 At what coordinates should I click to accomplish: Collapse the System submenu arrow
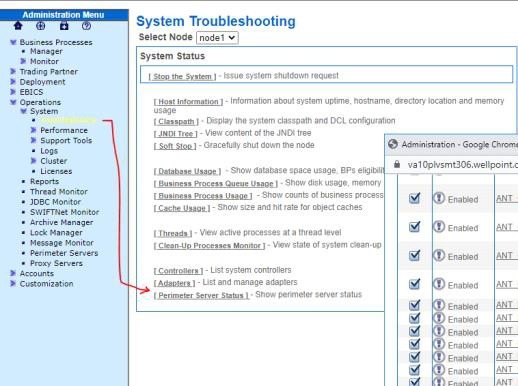(x=24, y=111)
